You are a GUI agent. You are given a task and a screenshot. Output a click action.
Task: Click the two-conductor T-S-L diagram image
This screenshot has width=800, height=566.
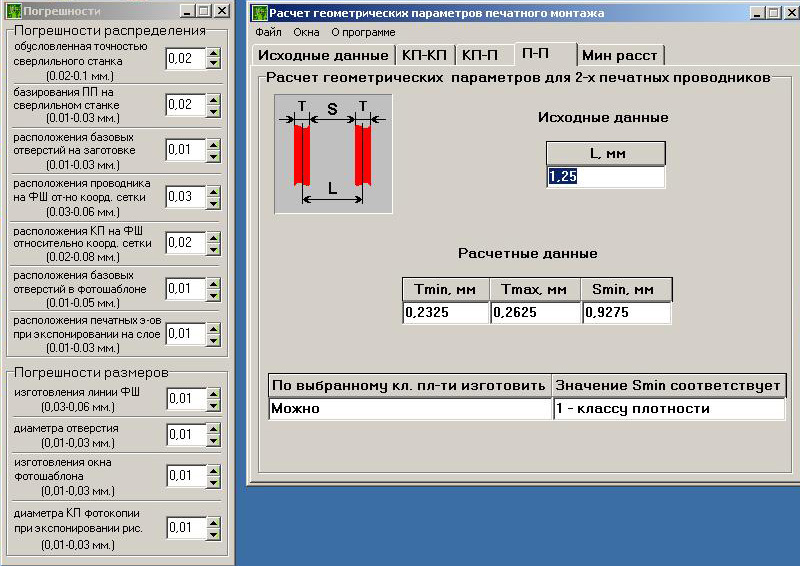pyautogui.click(x=334, y=153)
